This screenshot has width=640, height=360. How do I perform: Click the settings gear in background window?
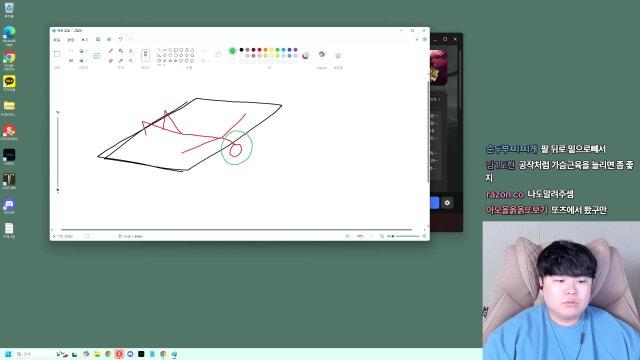[x=447, y=203]
